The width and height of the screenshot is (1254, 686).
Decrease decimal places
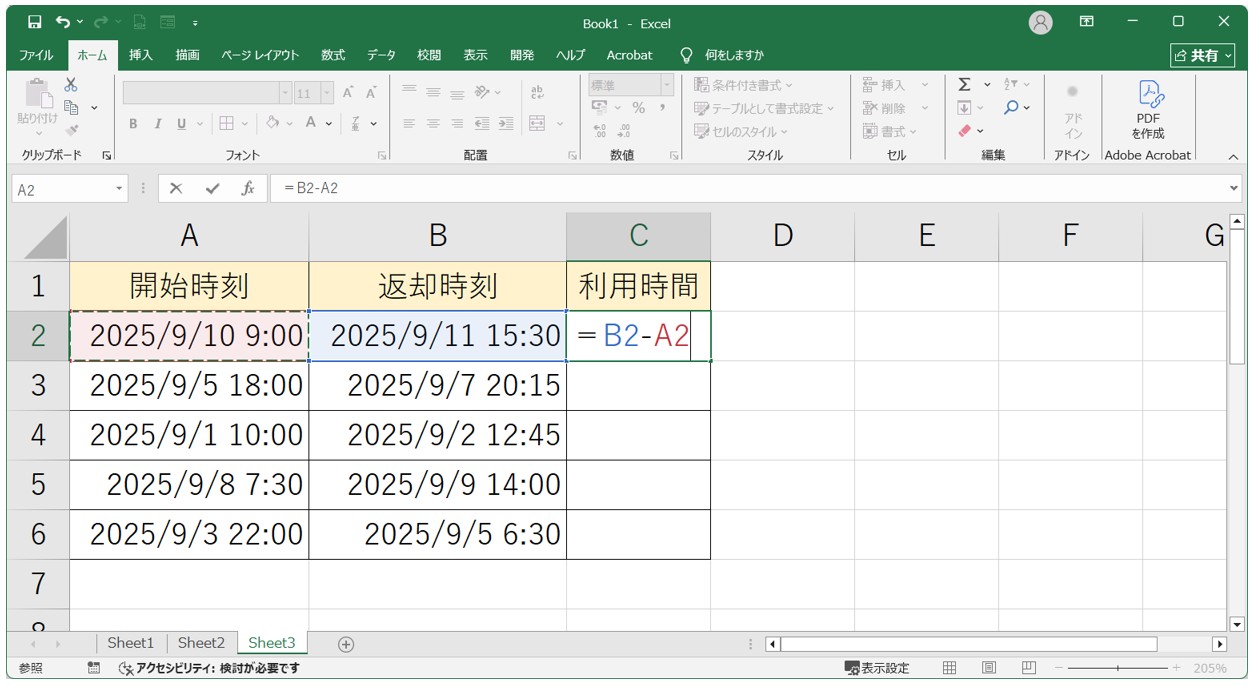click(624, 130)
